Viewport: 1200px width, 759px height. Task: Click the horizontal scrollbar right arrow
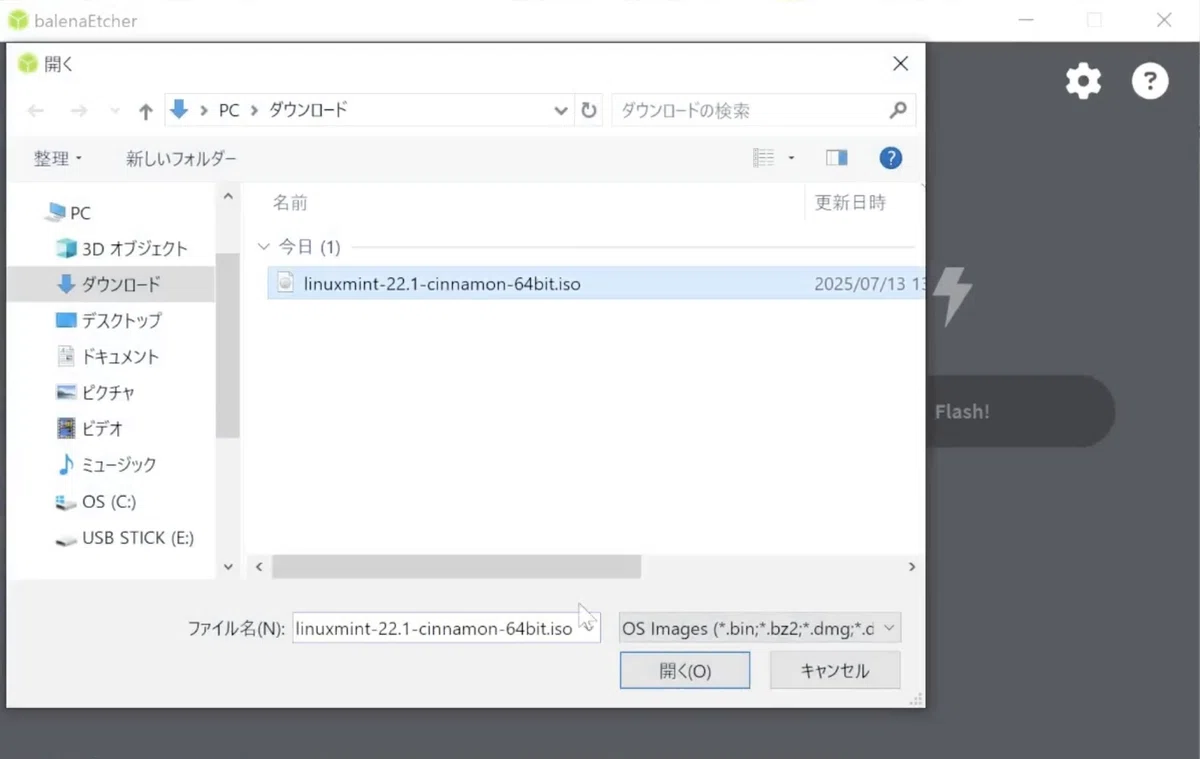click(x=911, y=567)
